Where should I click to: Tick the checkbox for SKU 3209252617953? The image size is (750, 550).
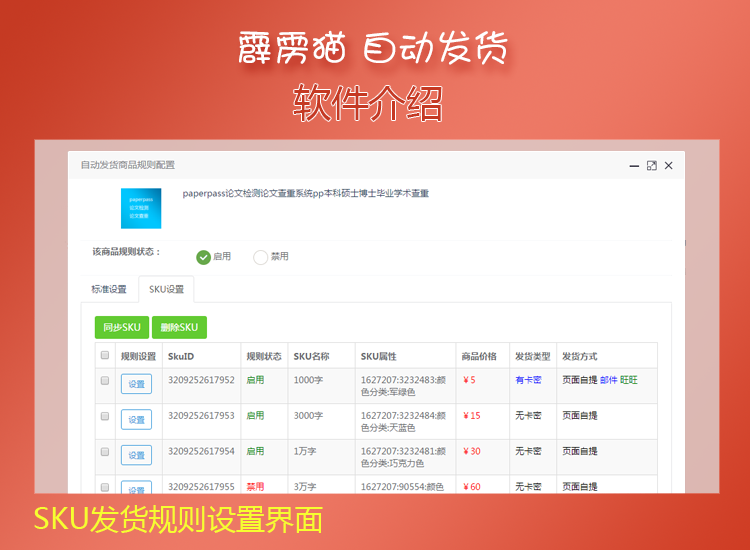click(x=105, y=416)
